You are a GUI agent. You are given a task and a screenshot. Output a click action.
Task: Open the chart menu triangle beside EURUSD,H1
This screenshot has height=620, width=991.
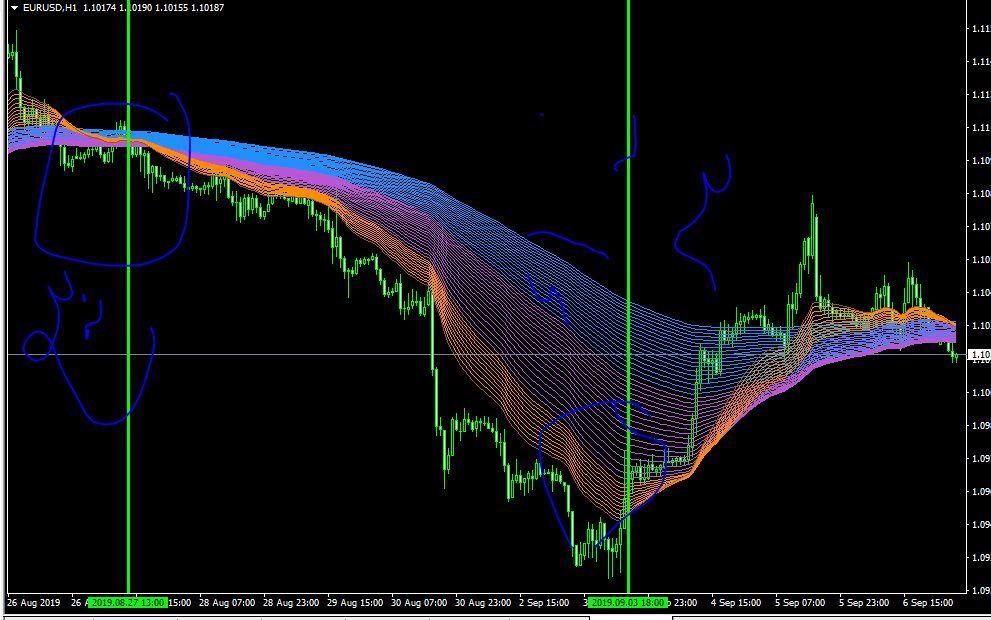coord(14,8)
